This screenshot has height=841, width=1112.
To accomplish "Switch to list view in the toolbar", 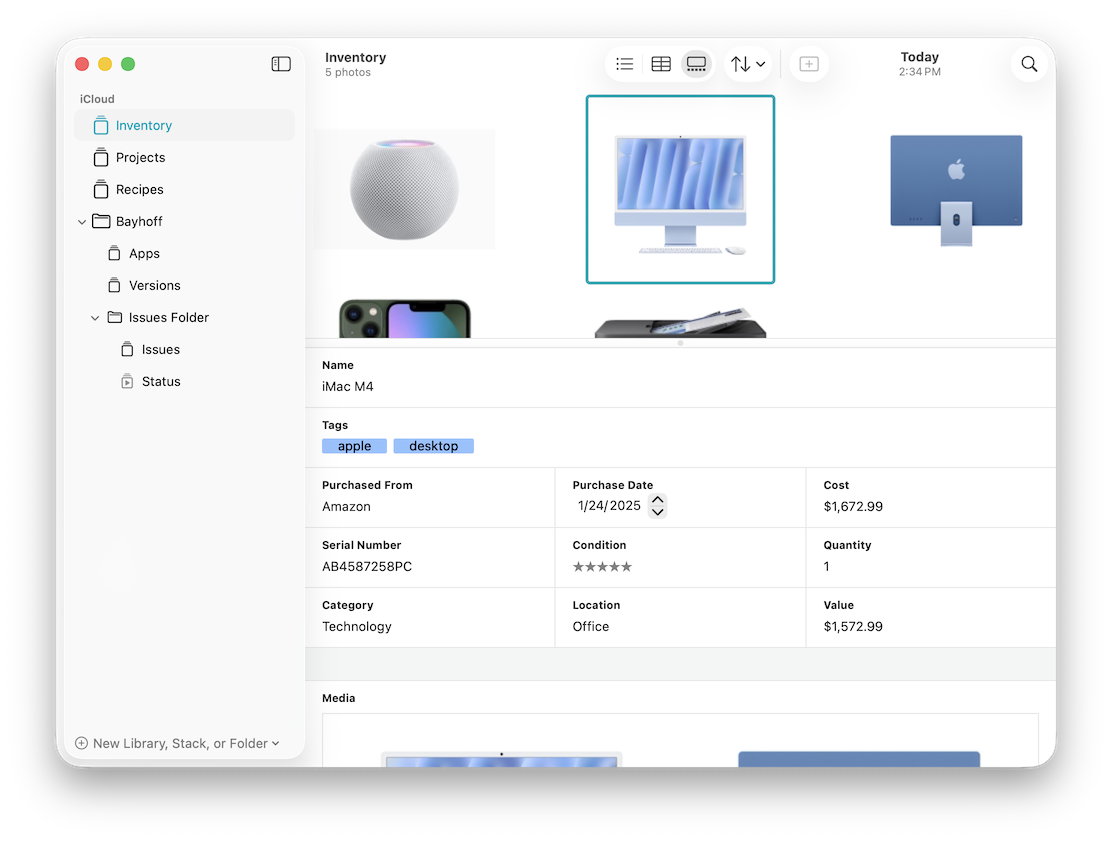I will pos(624,63).
